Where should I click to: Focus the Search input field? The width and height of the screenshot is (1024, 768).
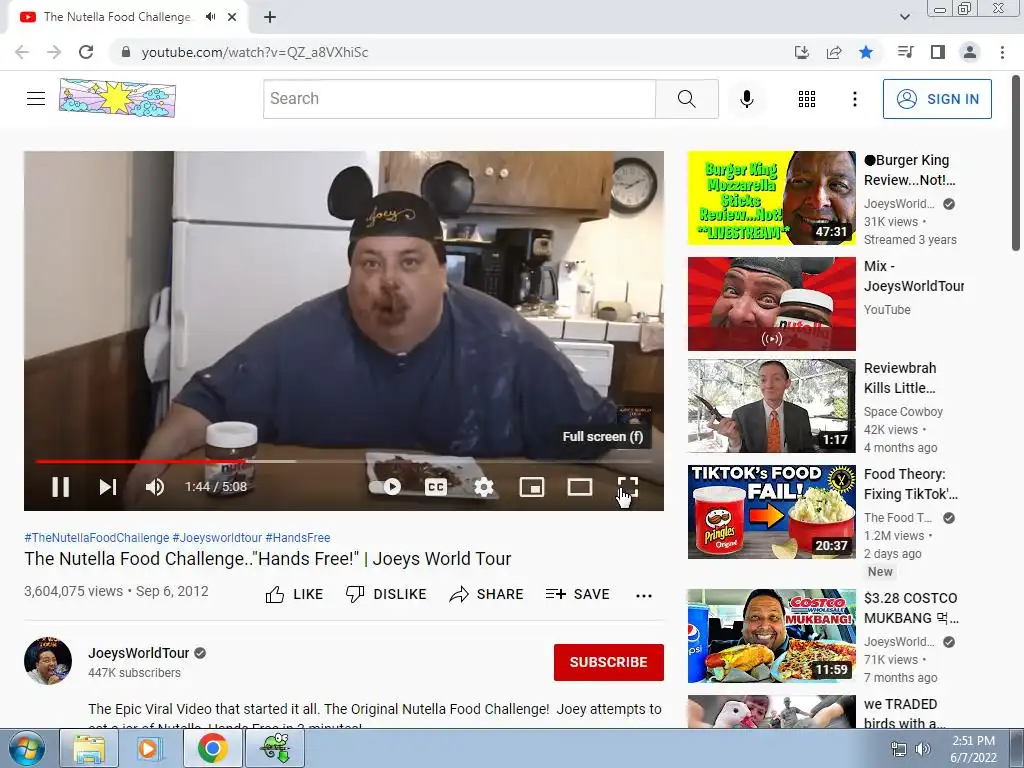coord(459,99)
